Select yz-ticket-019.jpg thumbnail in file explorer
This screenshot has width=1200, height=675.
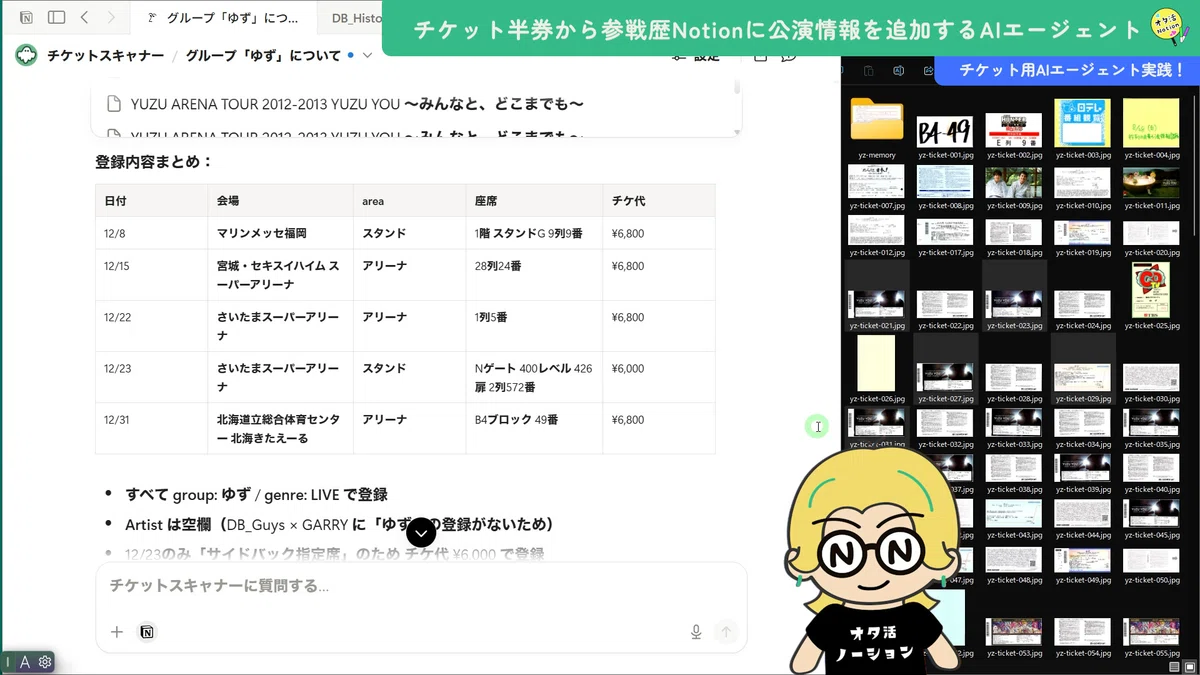click(1082, 231)
